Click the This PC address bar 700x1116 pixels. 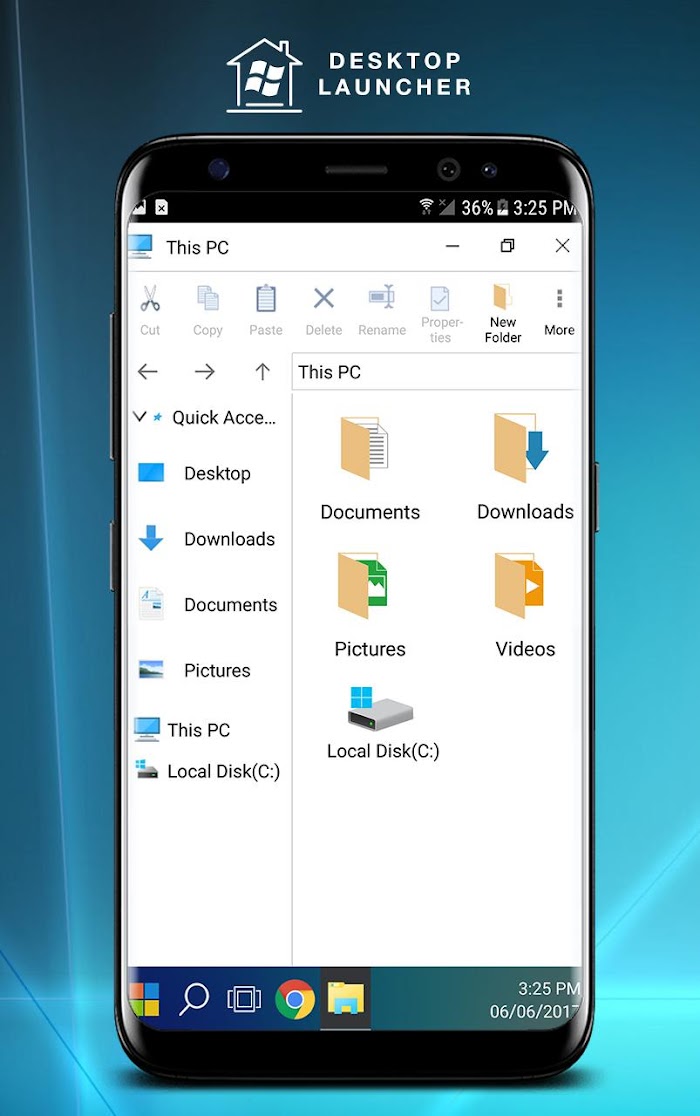[x=436, y=372]
